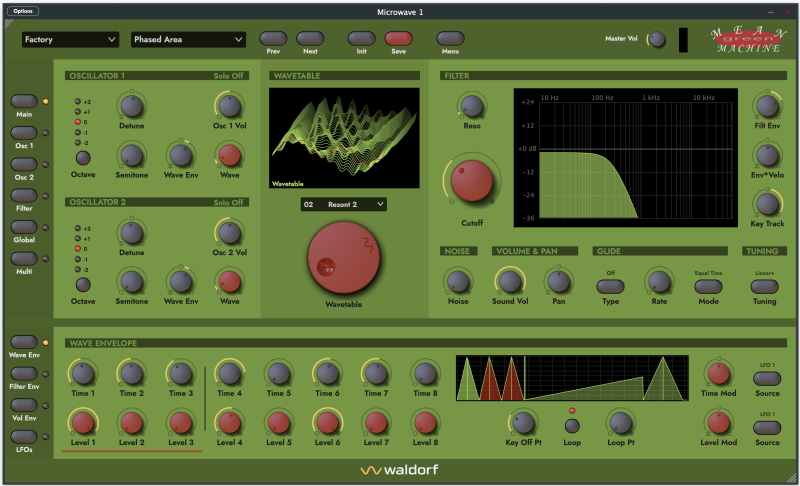This screenshot has height=486, width=800.
Task: Select Oscillator 1 octave +2
Action: pyautogui.click(x=78, y=101)
